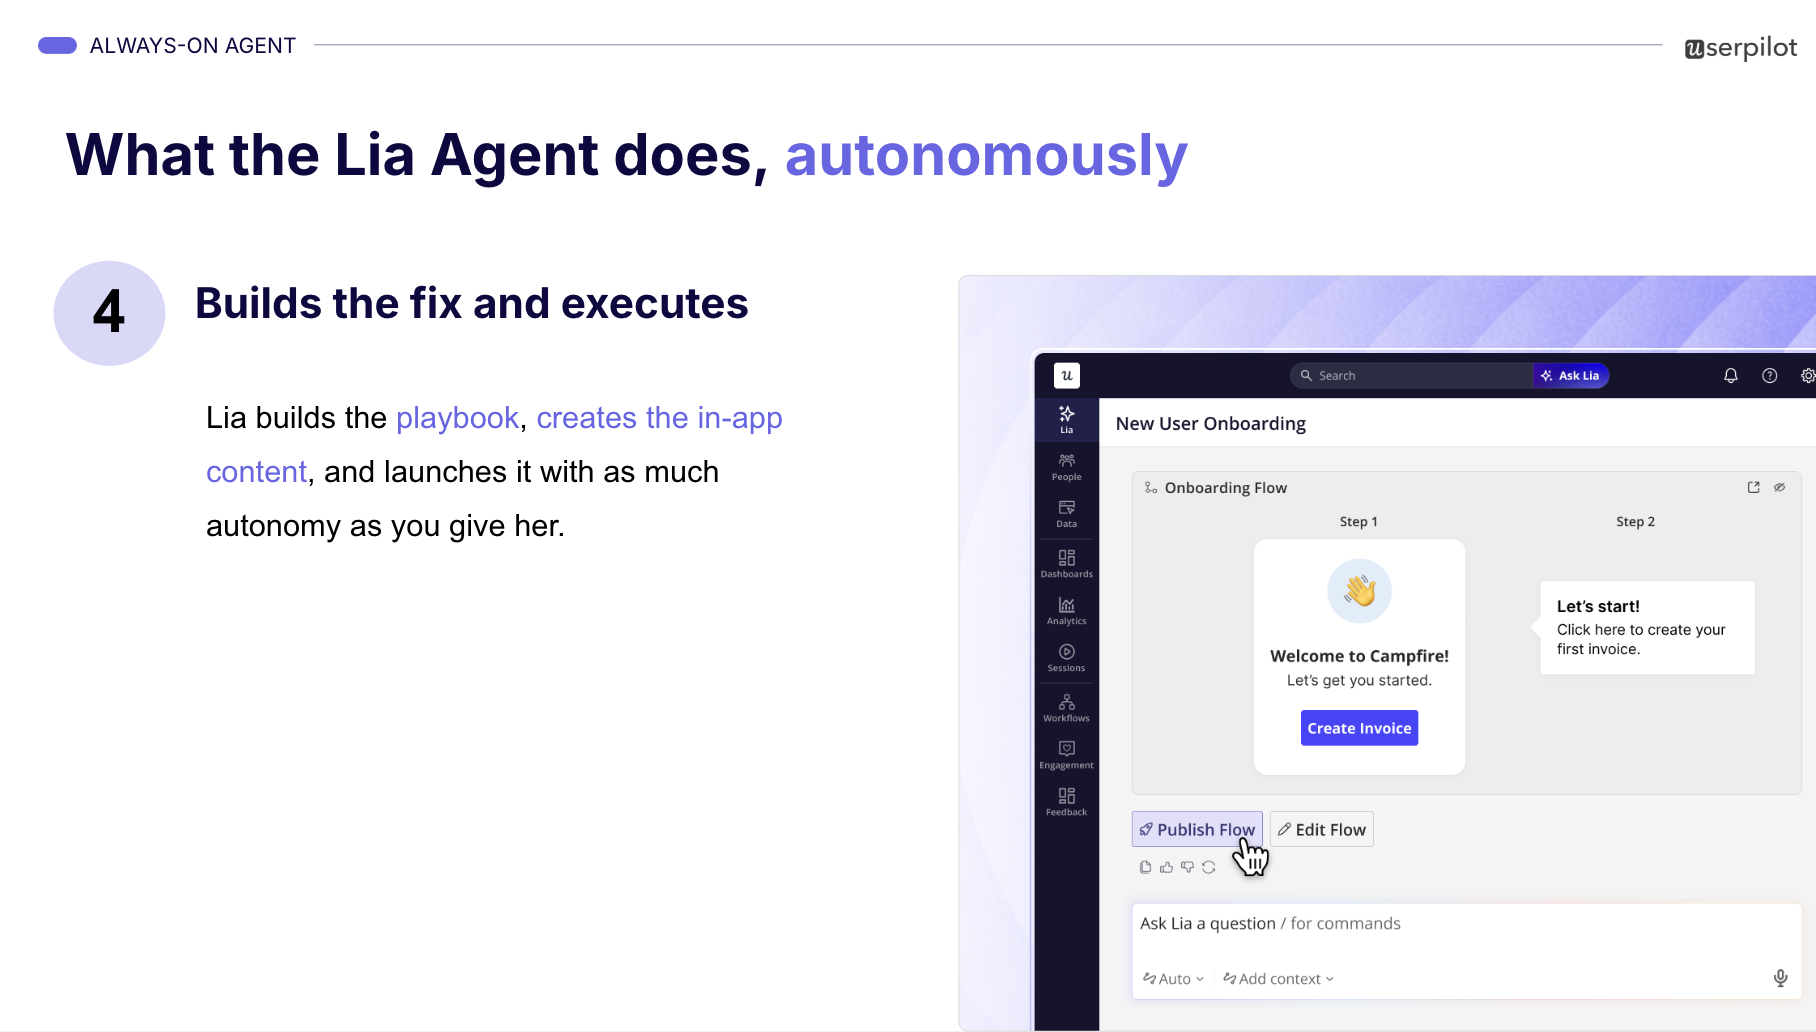Hide the Onboarding Flow preview with the eye toggle
The image size is (1816, 1032).
(1780, 487)
